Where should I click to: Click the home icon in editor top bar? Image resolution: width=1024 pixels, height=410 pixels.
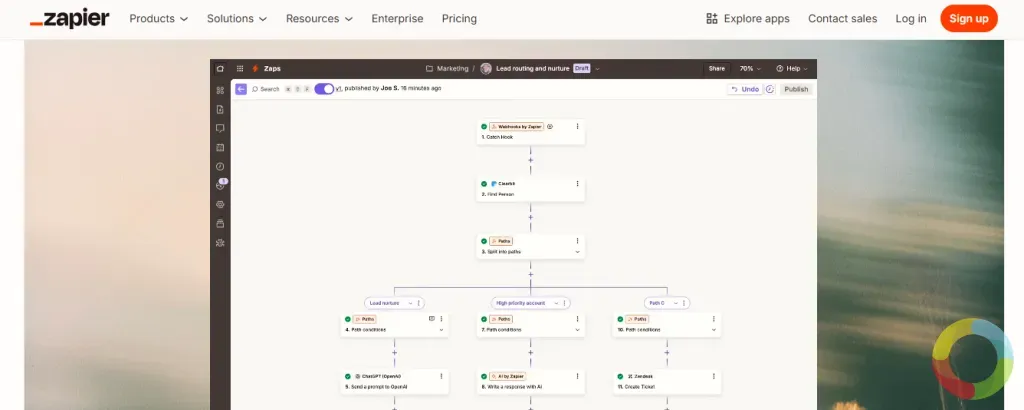click(x=220, y=69)
